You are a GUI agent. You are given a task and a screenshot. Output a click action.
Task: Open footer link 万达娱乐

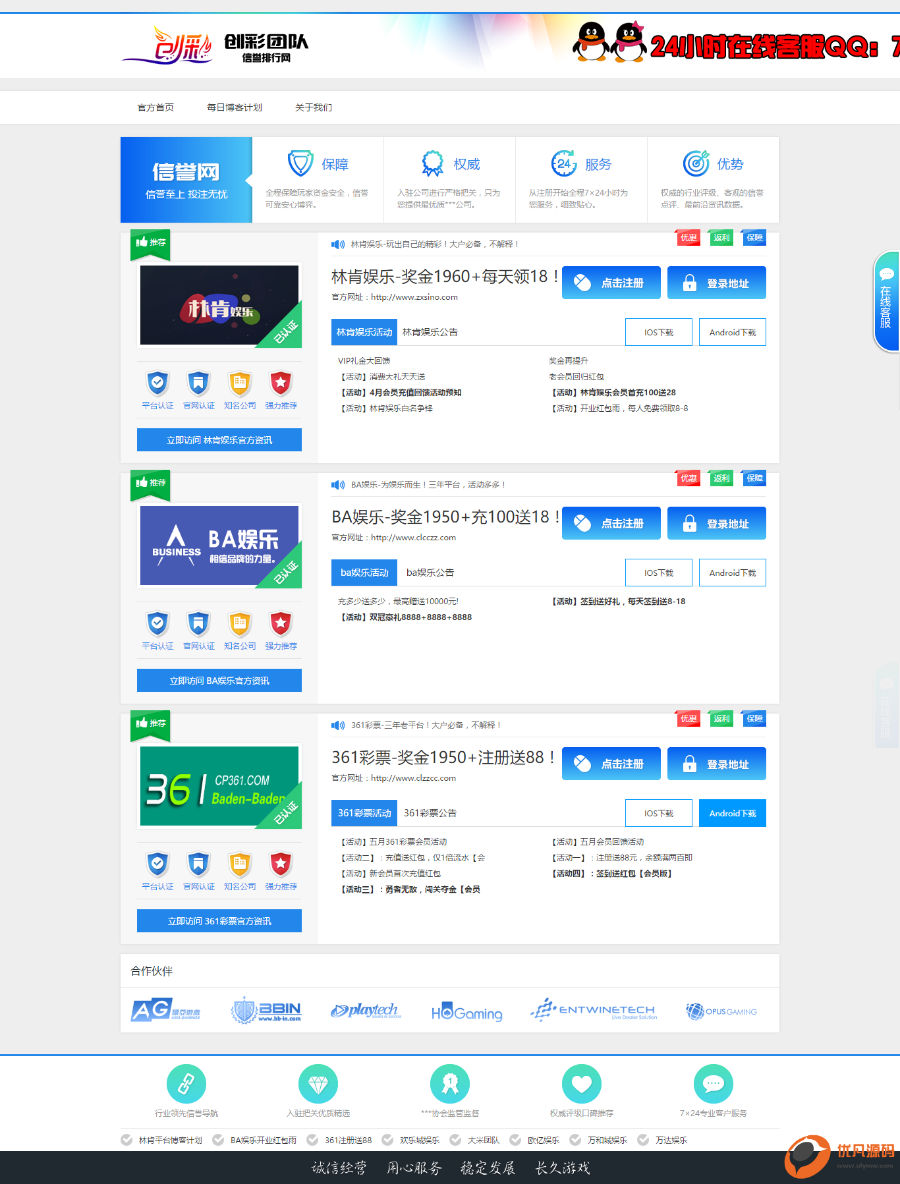[x=670, y=1140]
